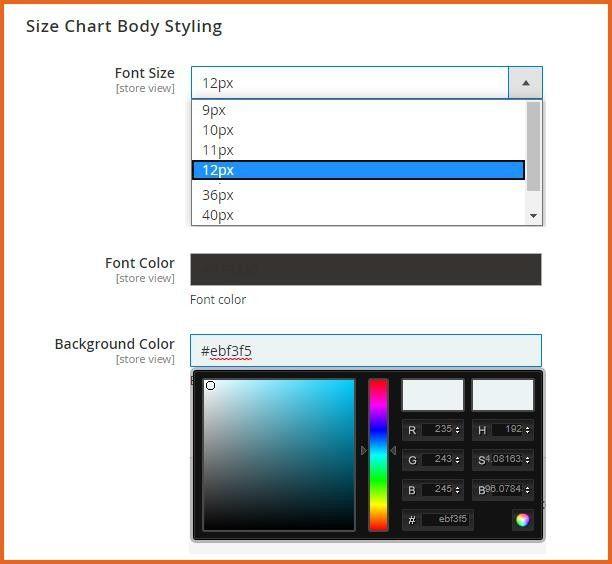Click the Font Color field
Screen dimensions: 612x564
pos(366,269)
